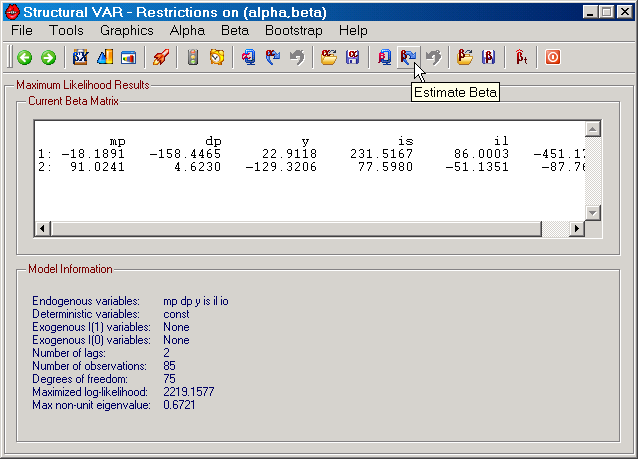Click the beta restrictions document icon

tap(385, 57)
